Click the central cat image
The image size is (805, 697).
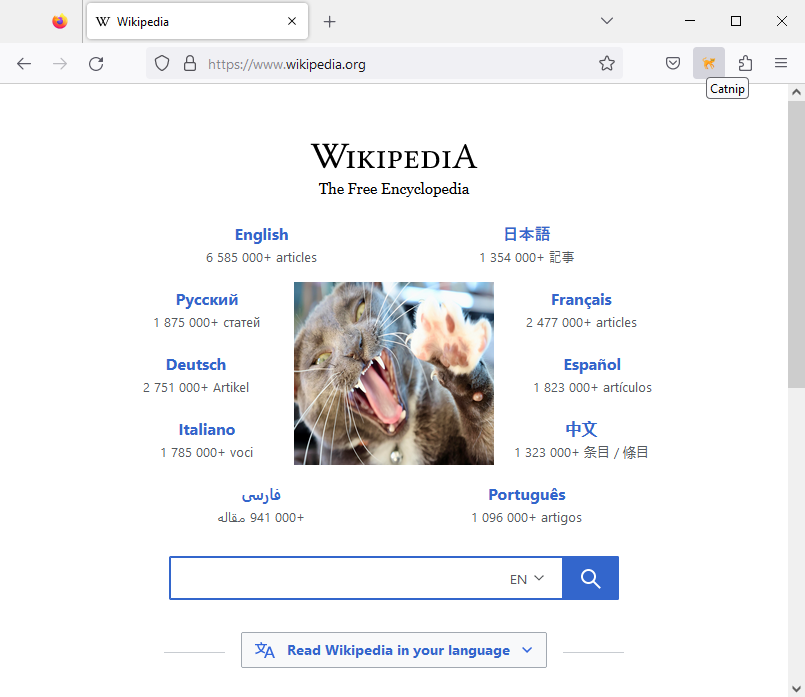tap(394, 373)
